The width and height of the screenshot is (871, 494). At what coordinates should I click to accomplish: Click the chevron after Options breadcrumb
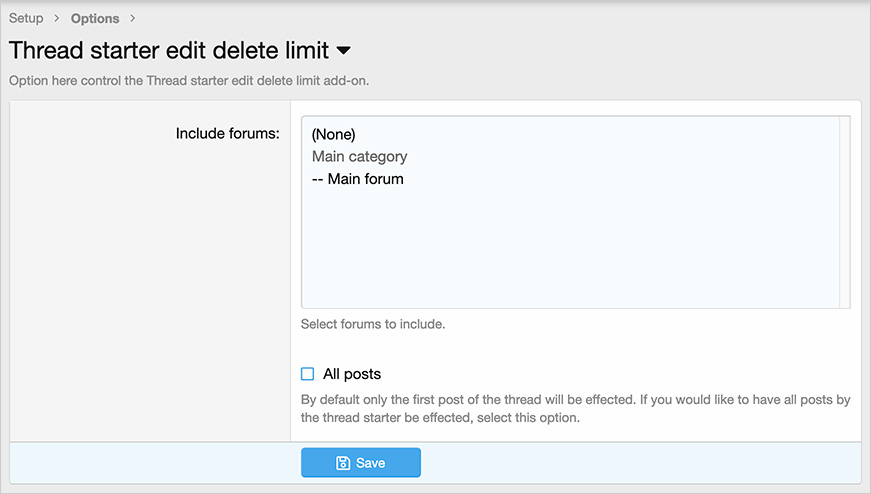(x=133, y=18)
